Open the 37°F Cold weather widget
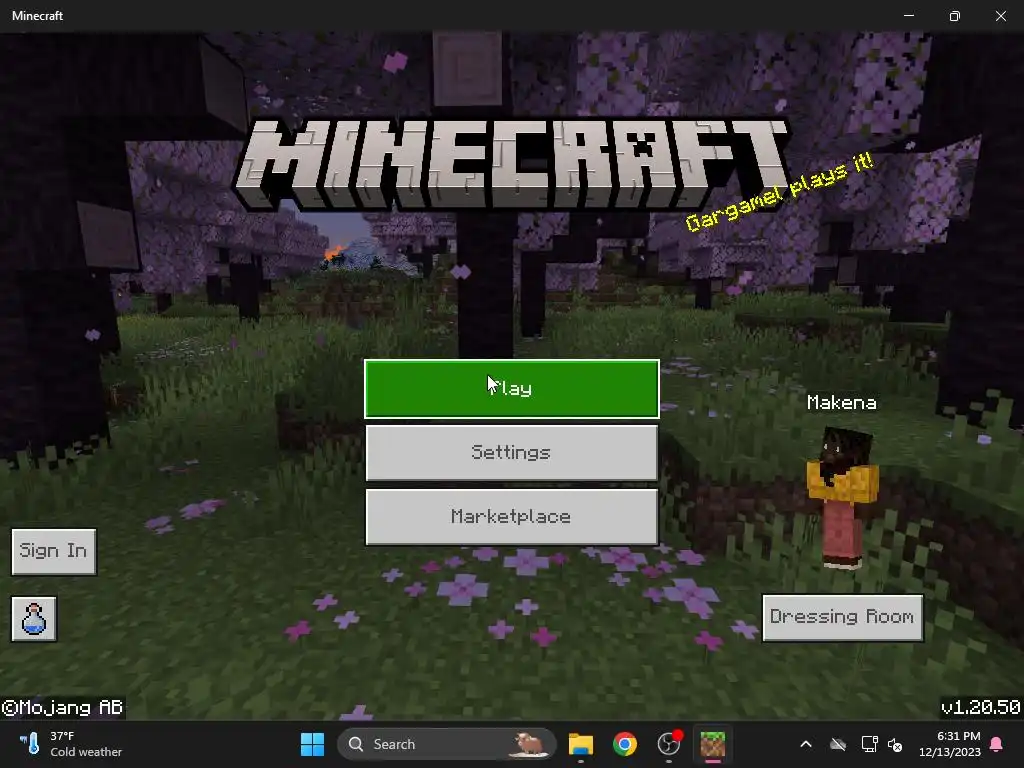This screenshot has height=768, width=1024. pos(71,744)
